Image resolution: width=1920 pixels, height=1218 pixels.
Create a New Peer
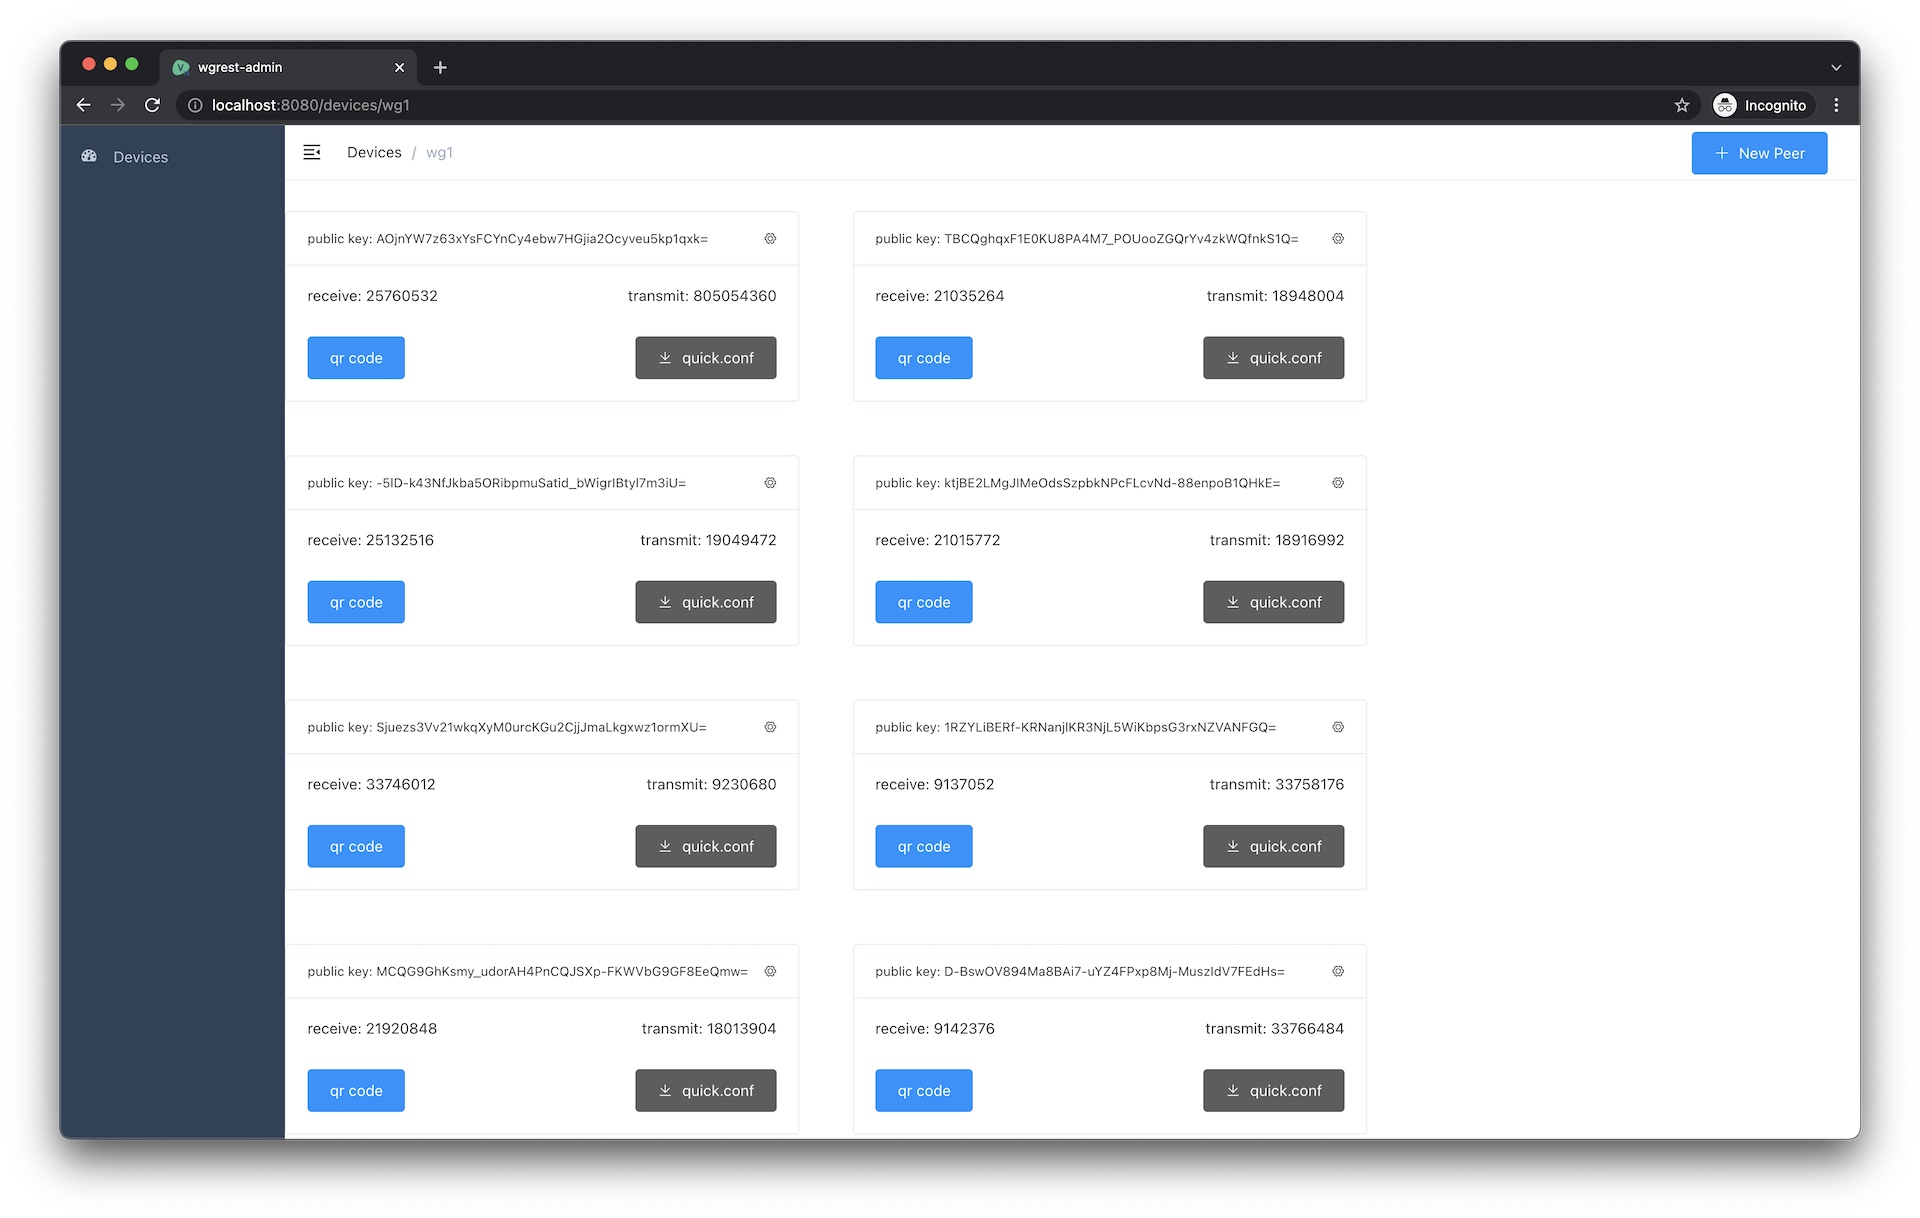tap(1759, 153)
